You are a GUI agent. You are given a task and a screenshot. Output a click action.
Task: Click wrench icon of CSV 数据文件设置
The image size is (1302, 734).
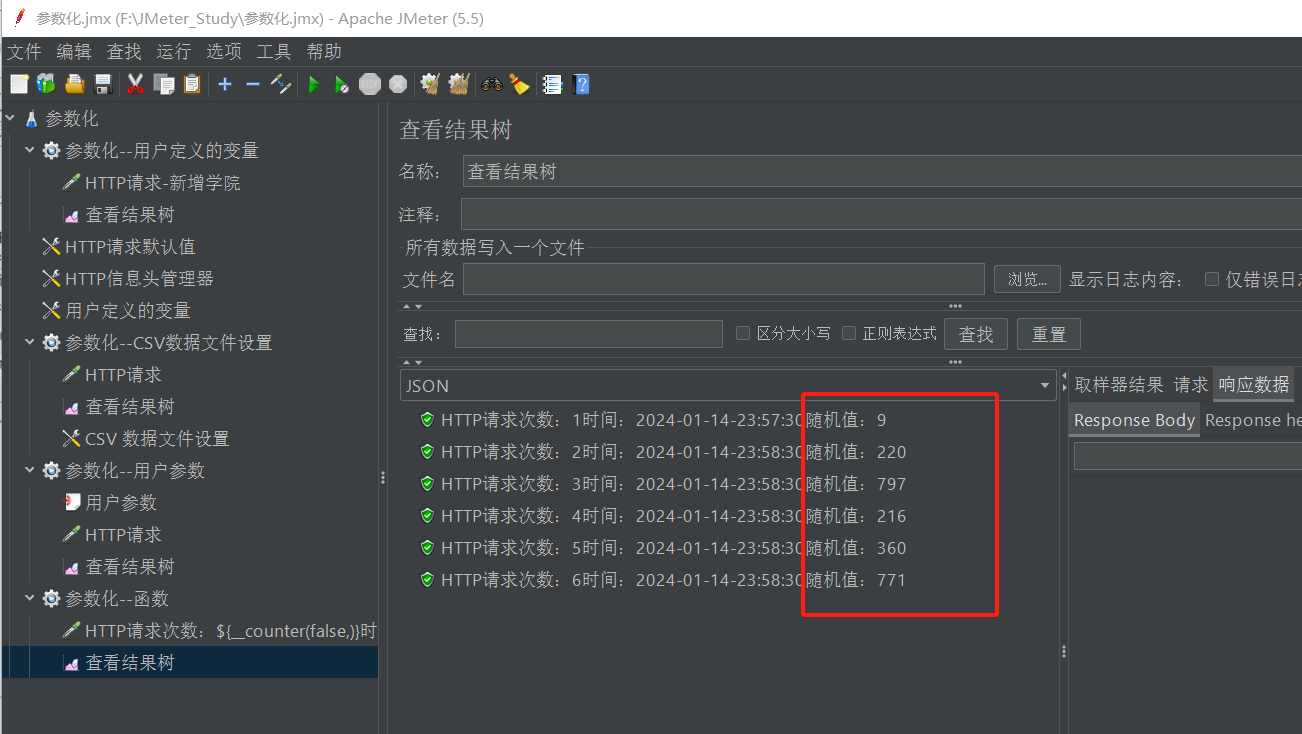(71, 439)
